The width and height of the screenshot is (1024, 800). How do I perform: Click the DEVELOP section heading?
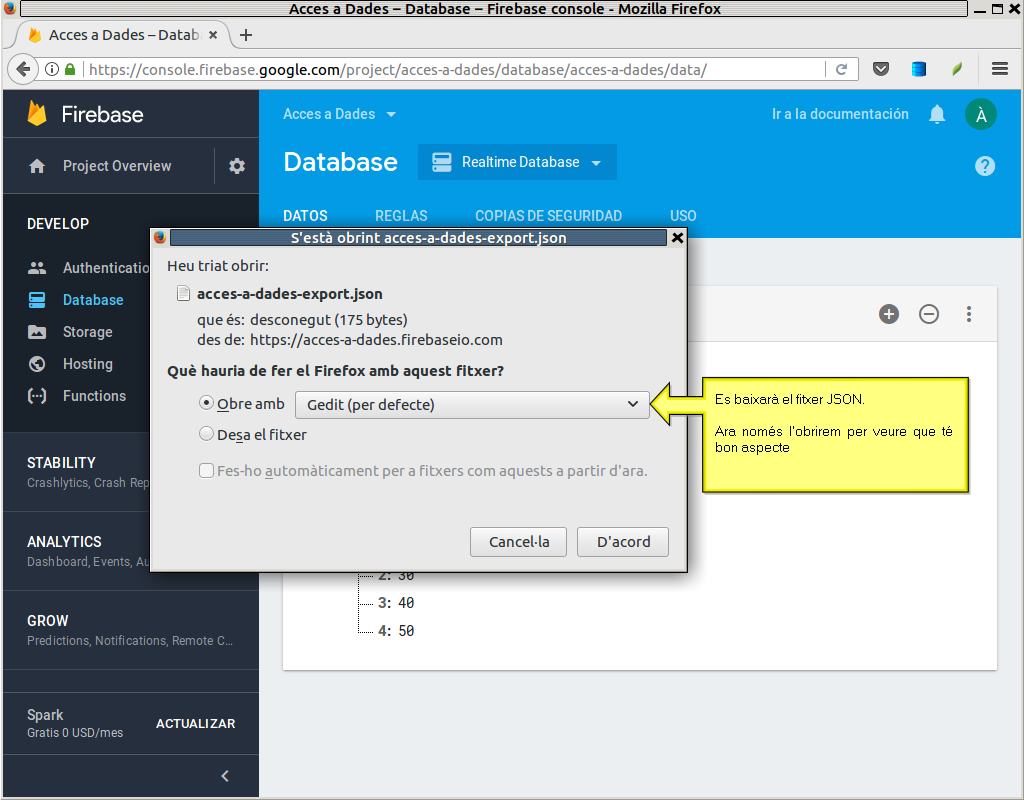[57, 223]
